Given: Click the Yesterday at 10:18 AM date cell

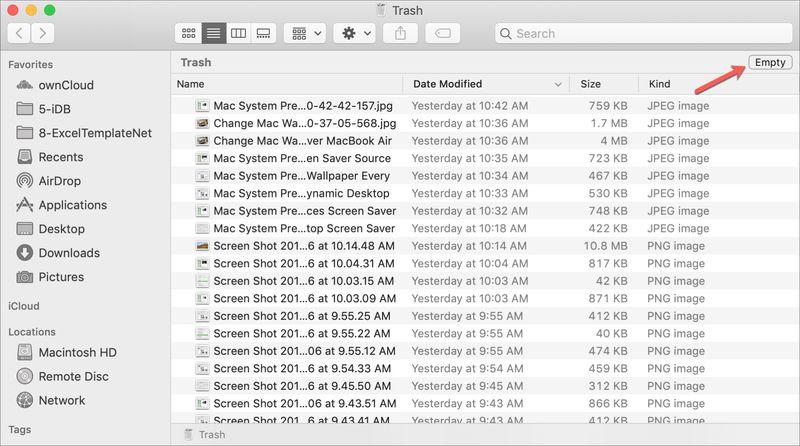Looking at the screenshot, I should pos(469,229).
